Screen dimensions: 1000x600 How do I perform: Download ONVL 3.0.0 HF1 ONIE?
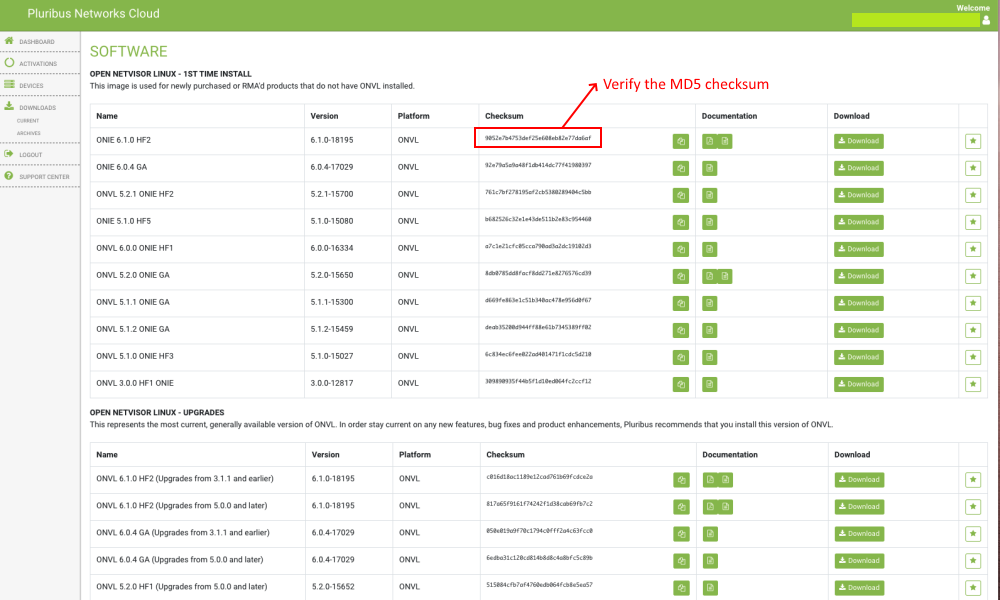(x=858, y=384)
